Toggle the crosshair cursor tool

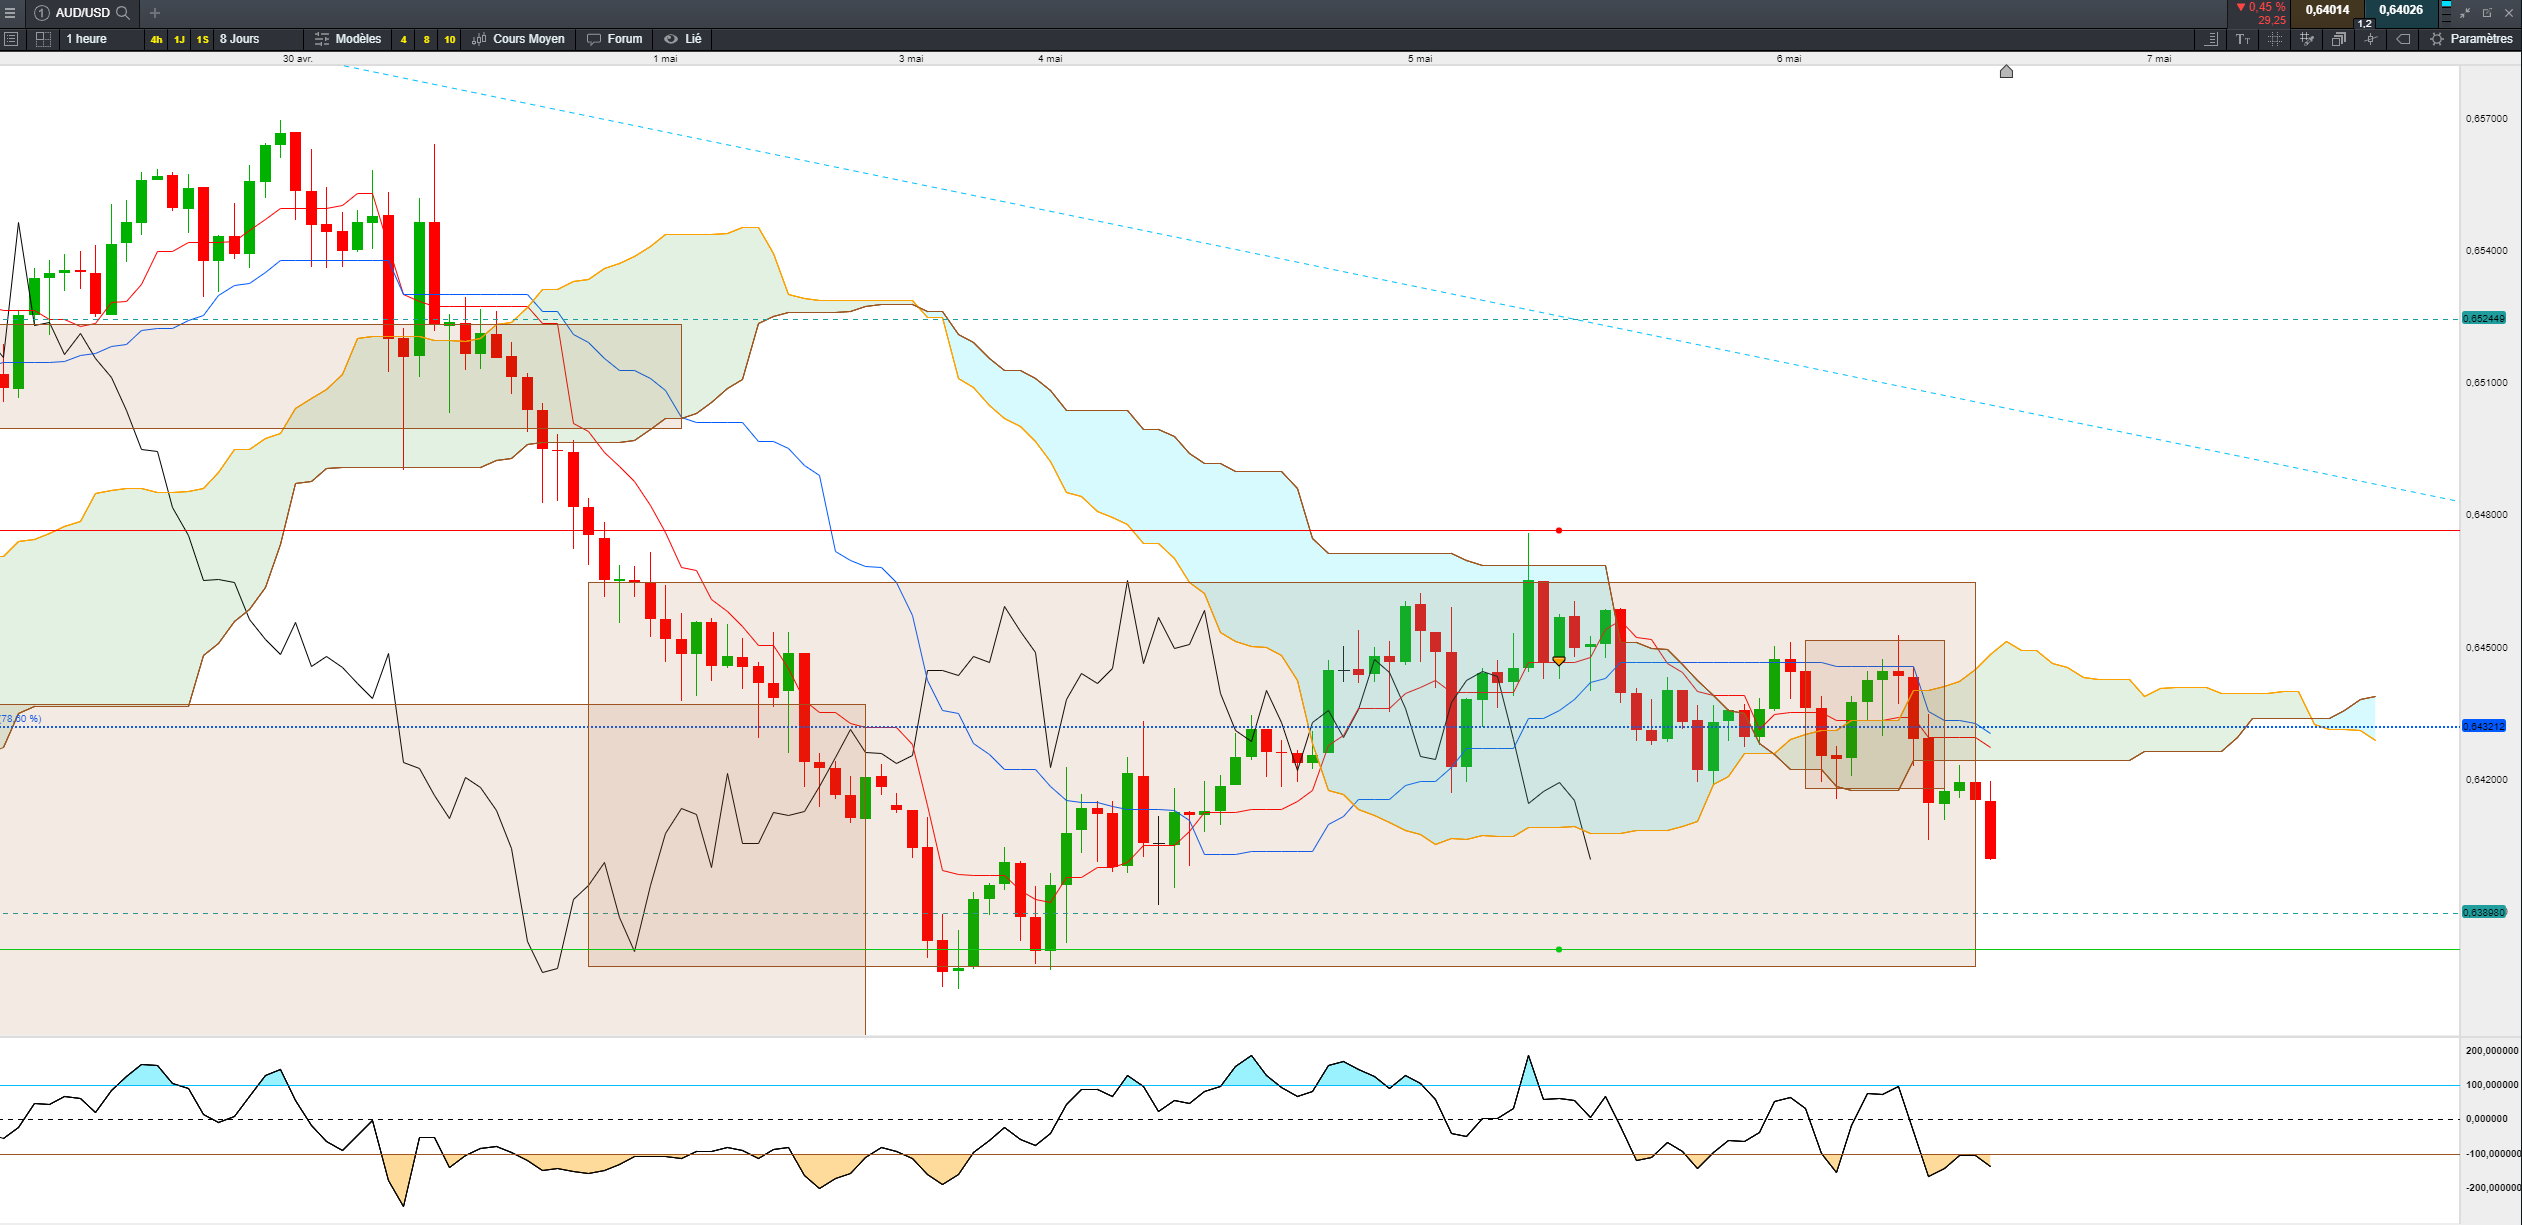pos(2370,39)
